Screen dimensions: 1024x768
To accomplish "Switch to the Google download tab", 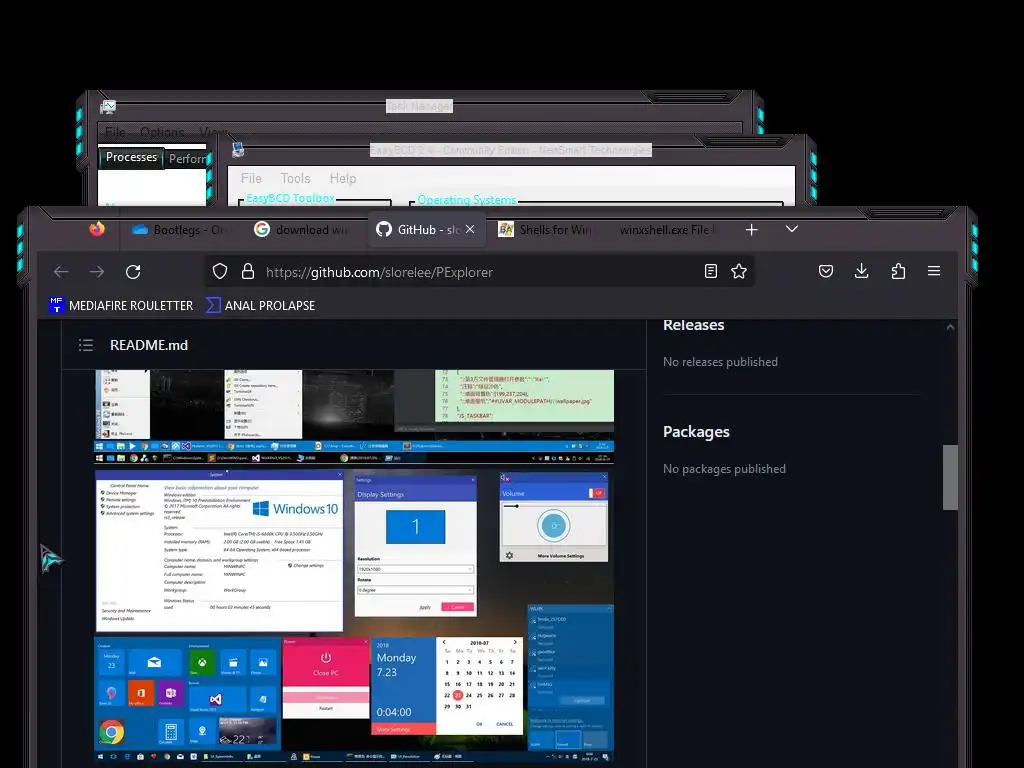I will pyautogui.click(x=303, y=230).
